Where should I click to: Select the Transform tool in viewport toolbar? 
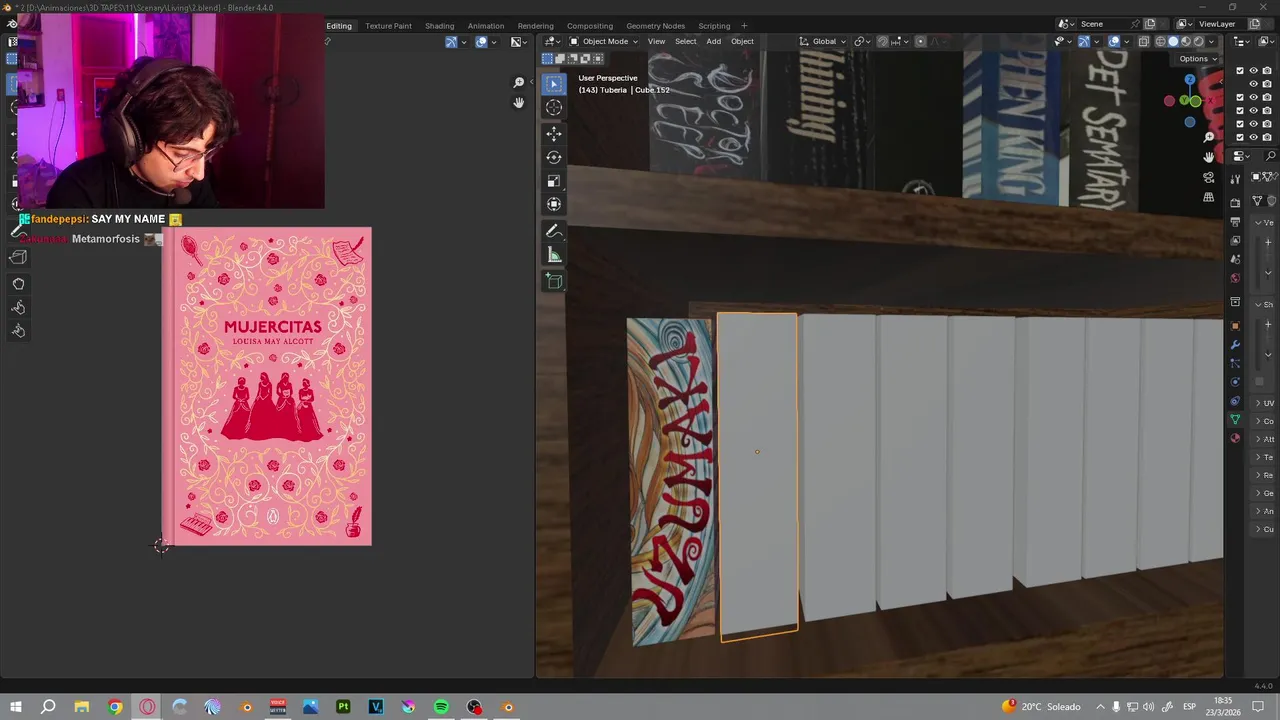[x=554, y=204]
